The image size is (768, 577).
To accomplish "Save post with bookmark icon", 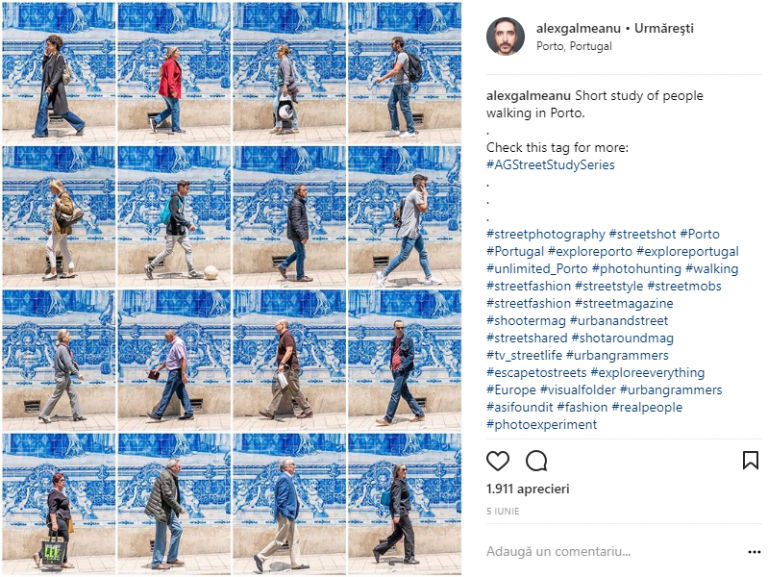I will pyautogui.click(x=750, y=460).
